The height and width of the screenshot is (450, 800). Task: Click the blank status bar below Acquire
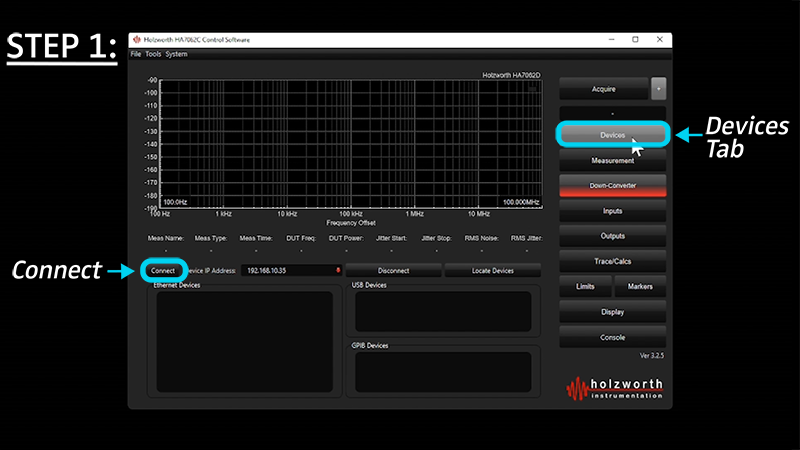tap(612, 113)
